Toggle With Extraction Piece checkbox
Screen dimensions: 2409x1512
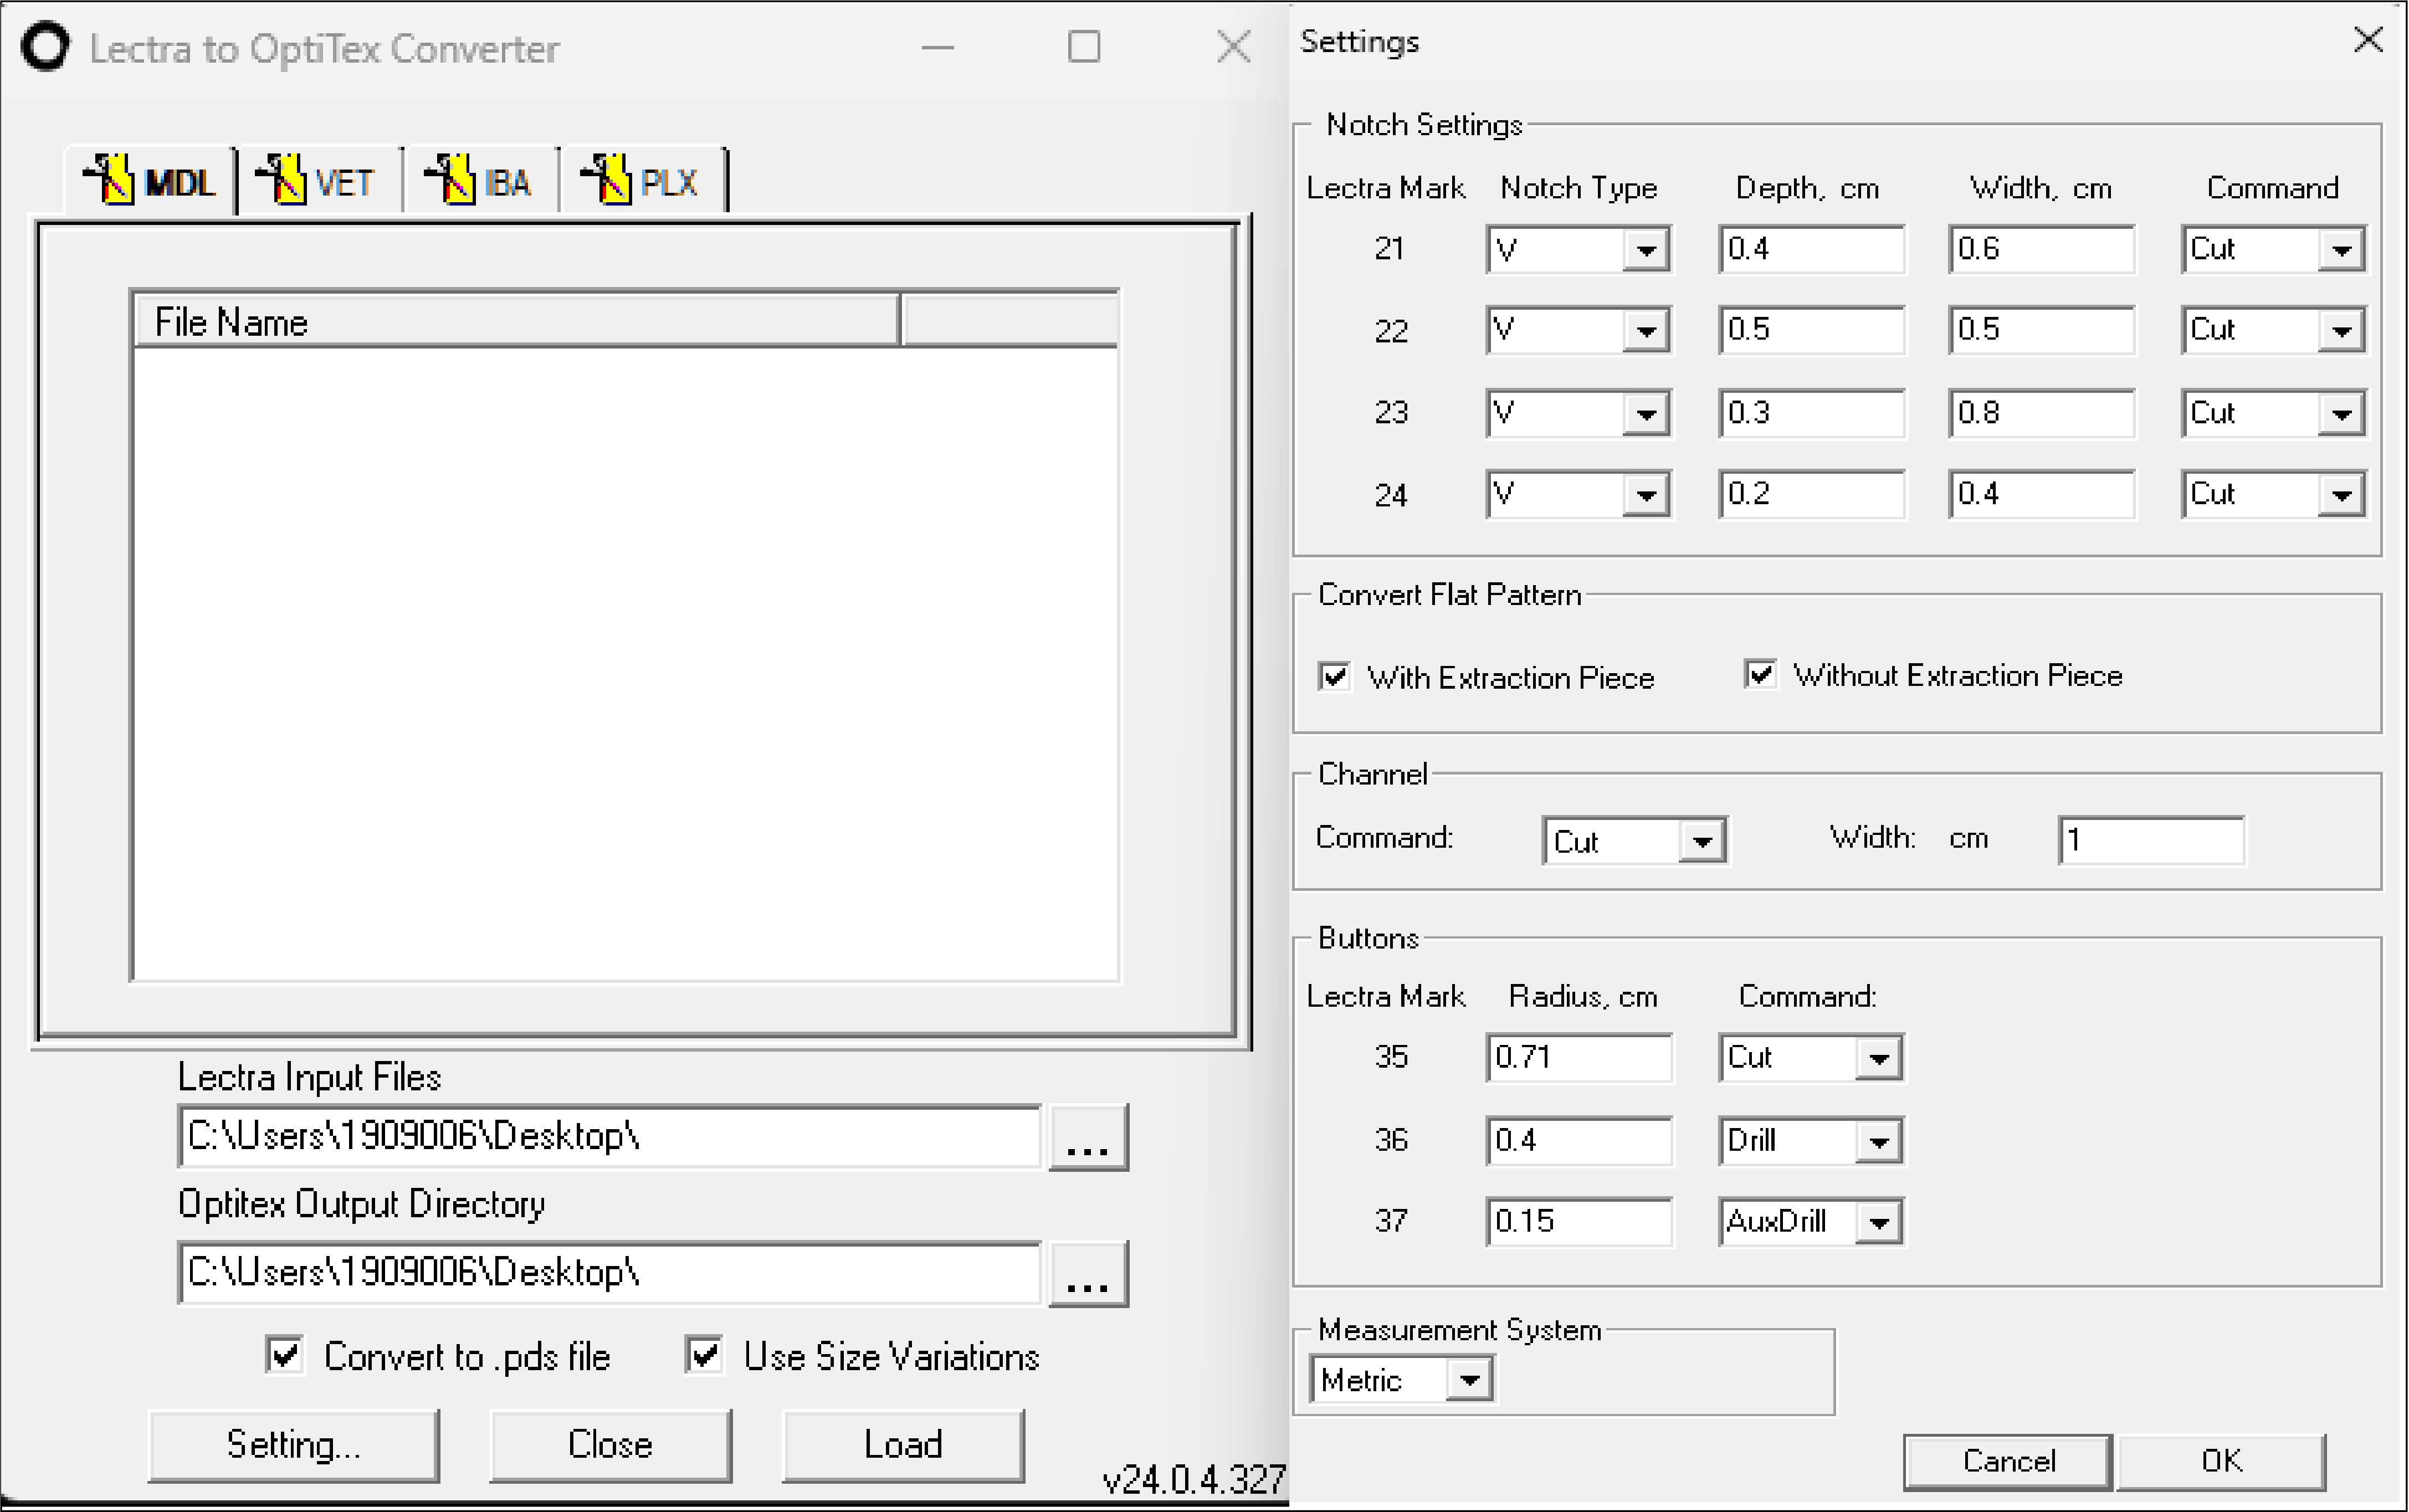pyautogui.click(x=1334, y=676)
